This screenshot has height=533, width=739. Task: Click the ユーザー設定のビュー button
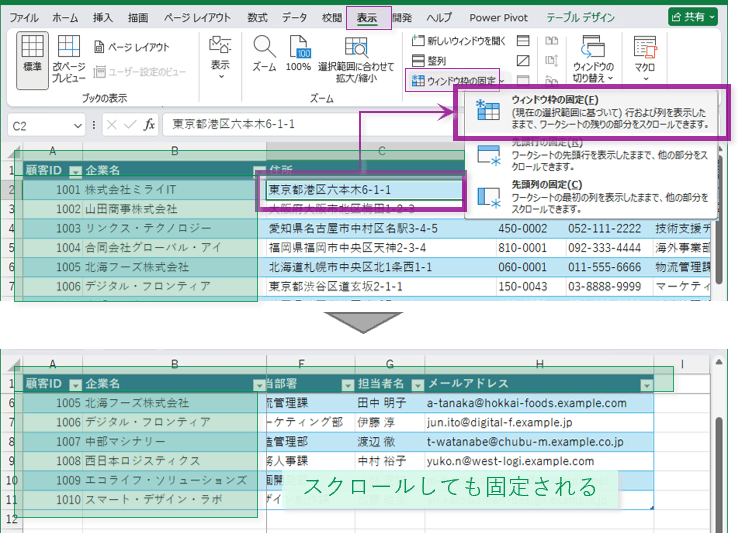point(140,72)
